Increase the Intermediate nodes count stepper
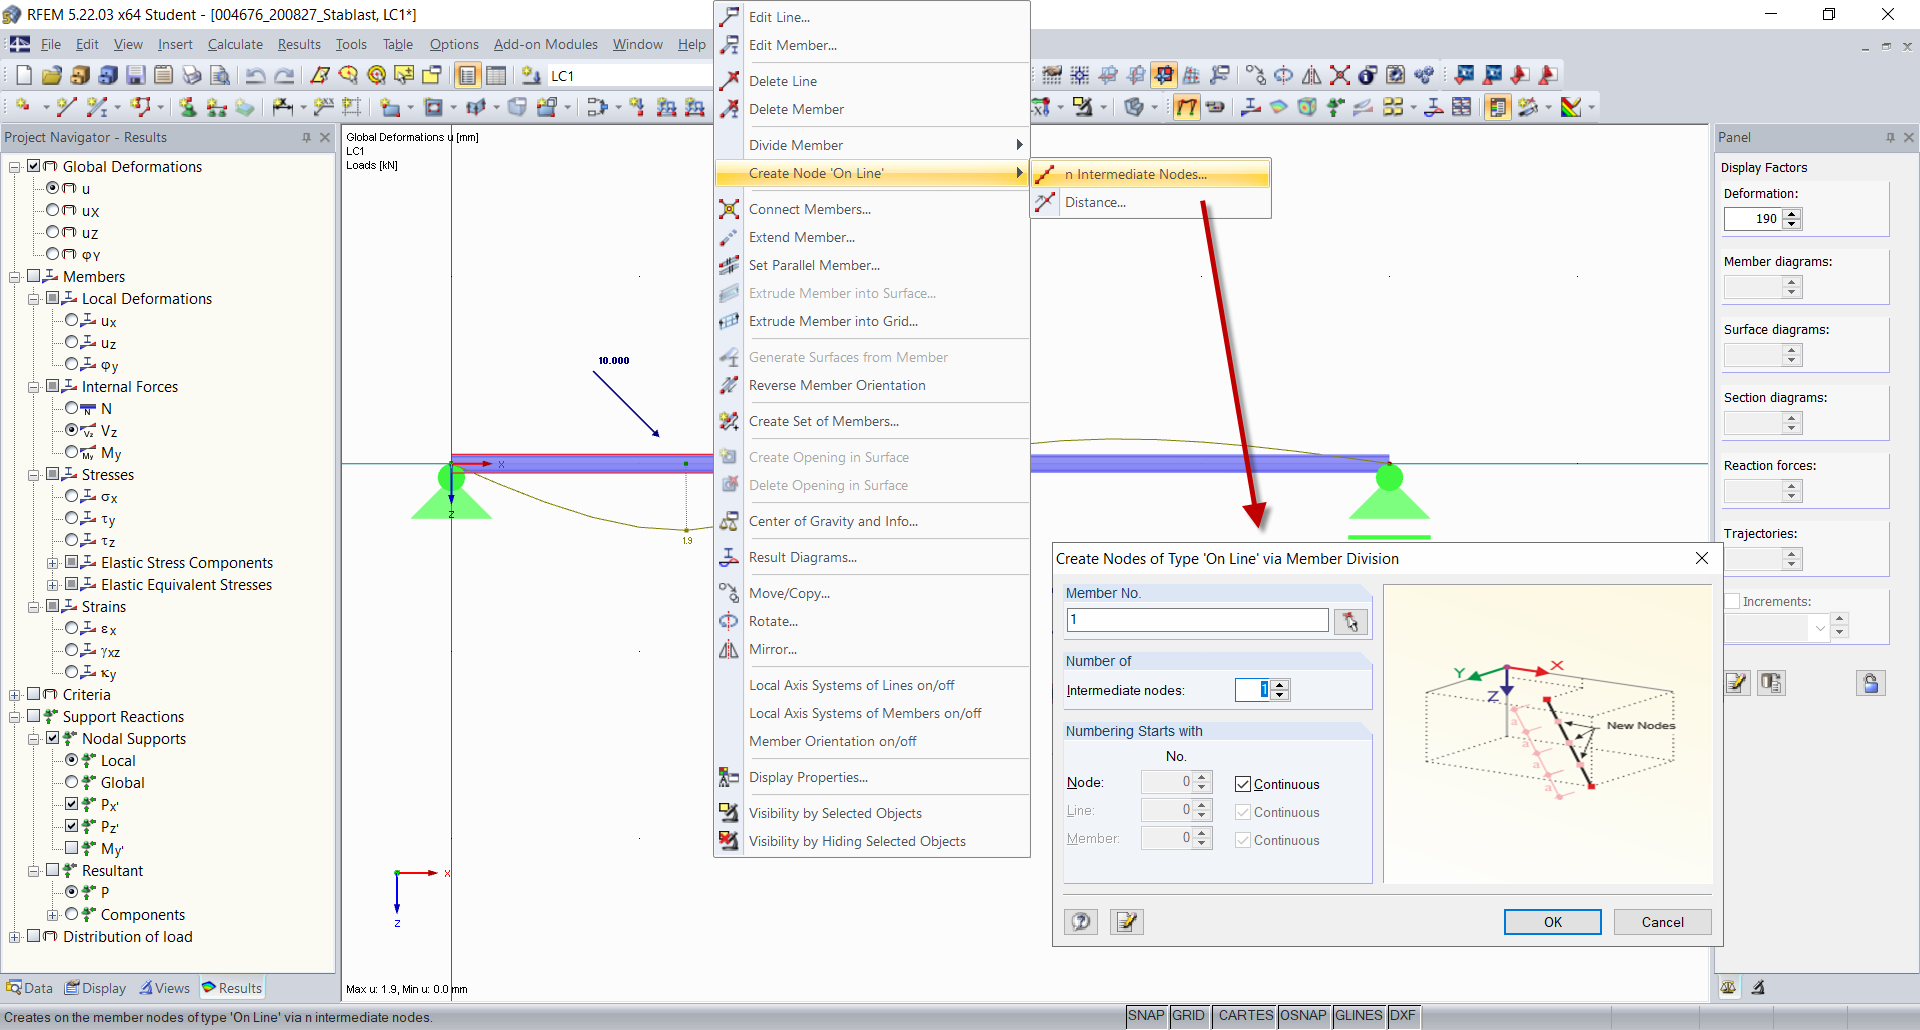The width and height of the screenshot is (1920, 1030). pyautogui.click(x=1280, y=684)
